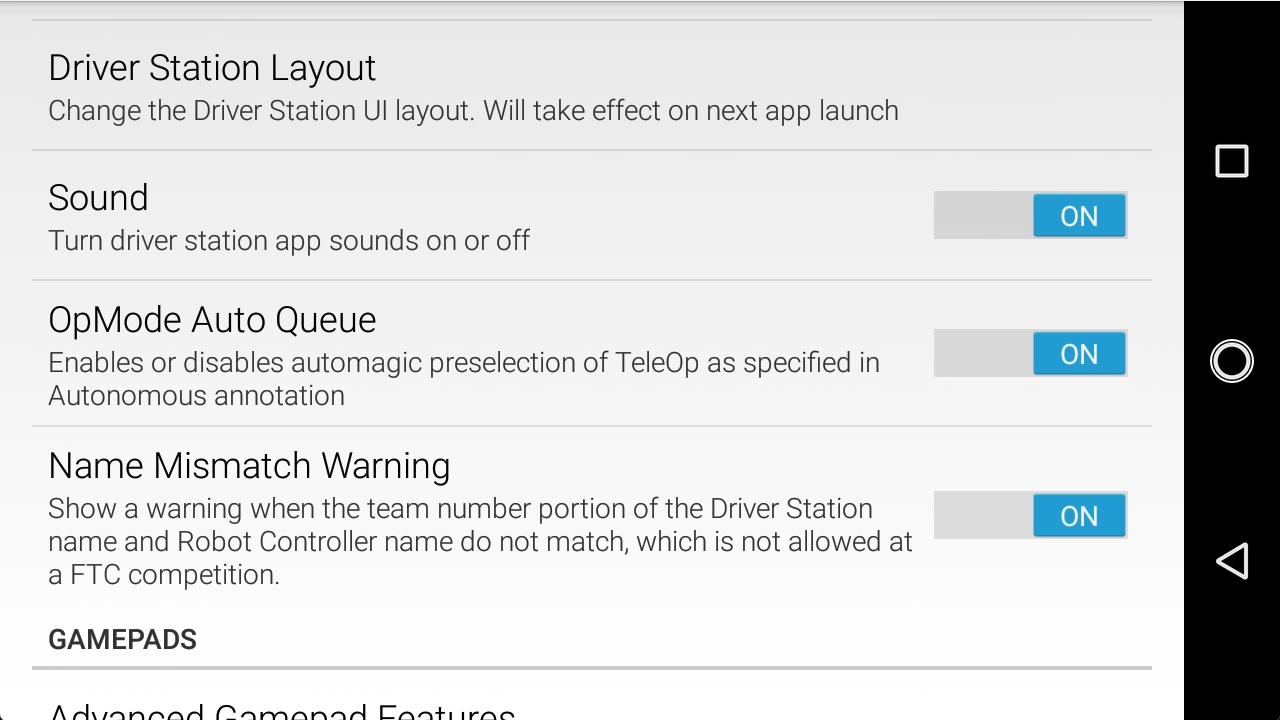Select the Sound setting title
The height and width of the screenshot is (720, 1280).
[x=98, y=198]
